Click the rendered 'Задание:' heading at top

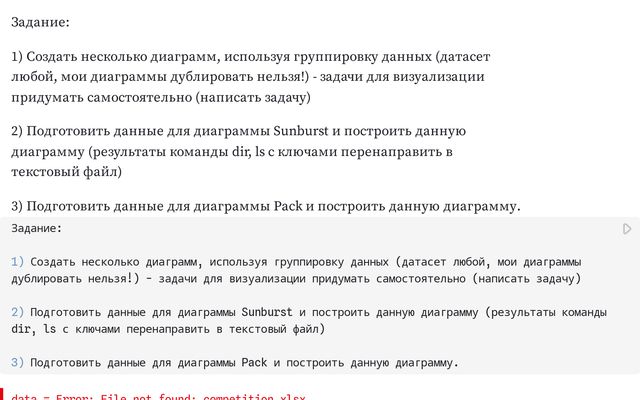(x=40, y=22)
